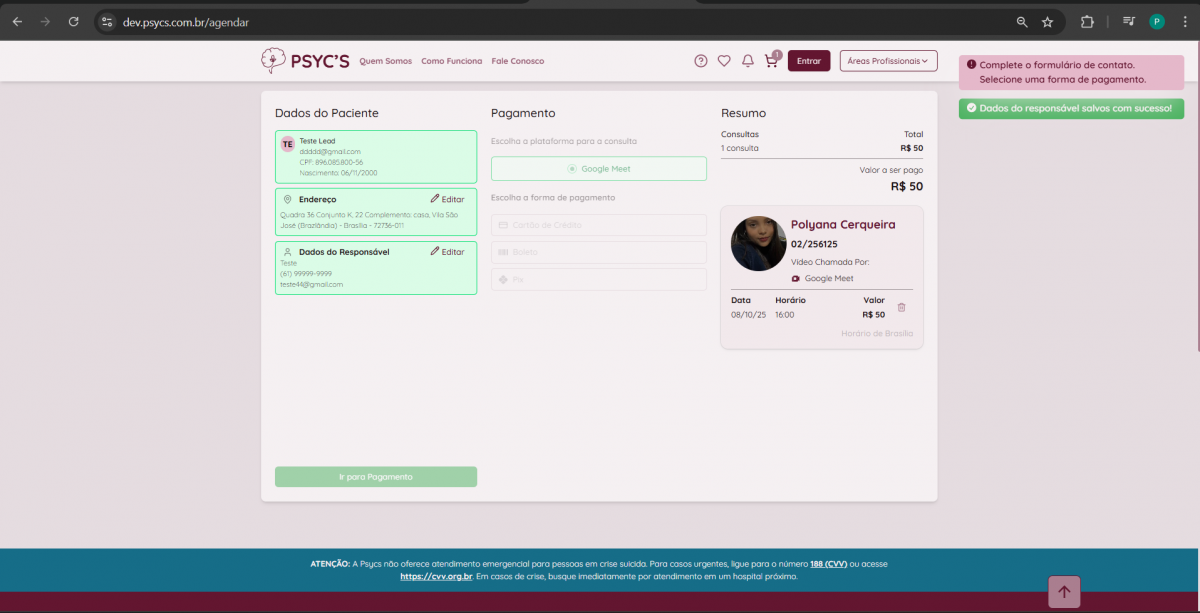The height and width of the screenshot is (613, 1200).
Task: Expand the Áreas Profissionais dropdown
Action: tap(888, 61)
